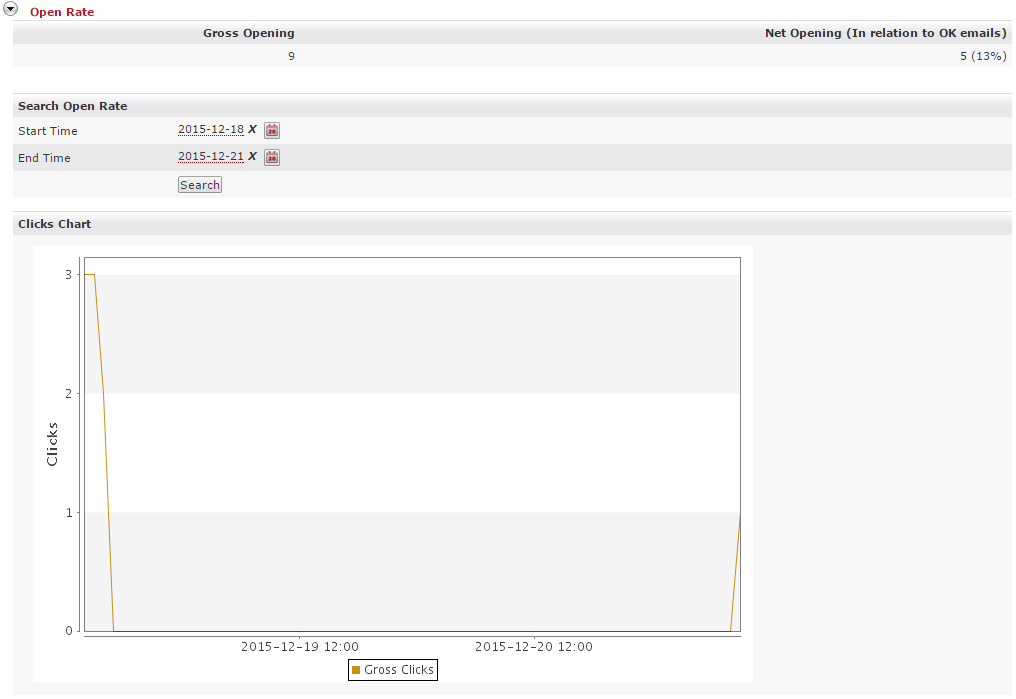Click the Gross Clicks legend label

click(399, 670)
